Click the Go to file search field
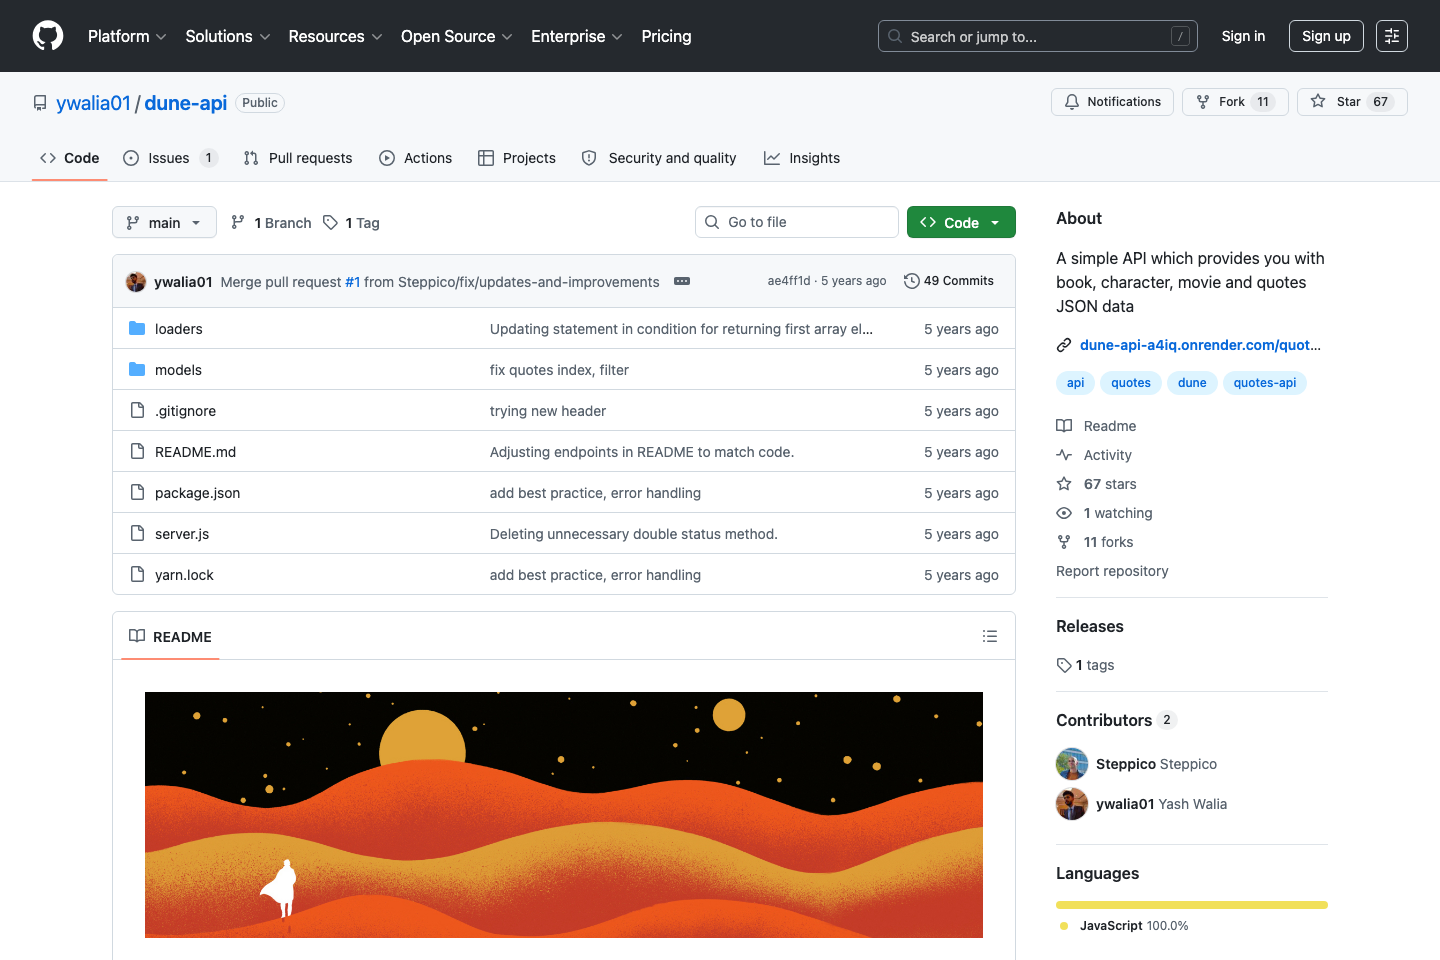1440x960 pixels. [796, 221]
